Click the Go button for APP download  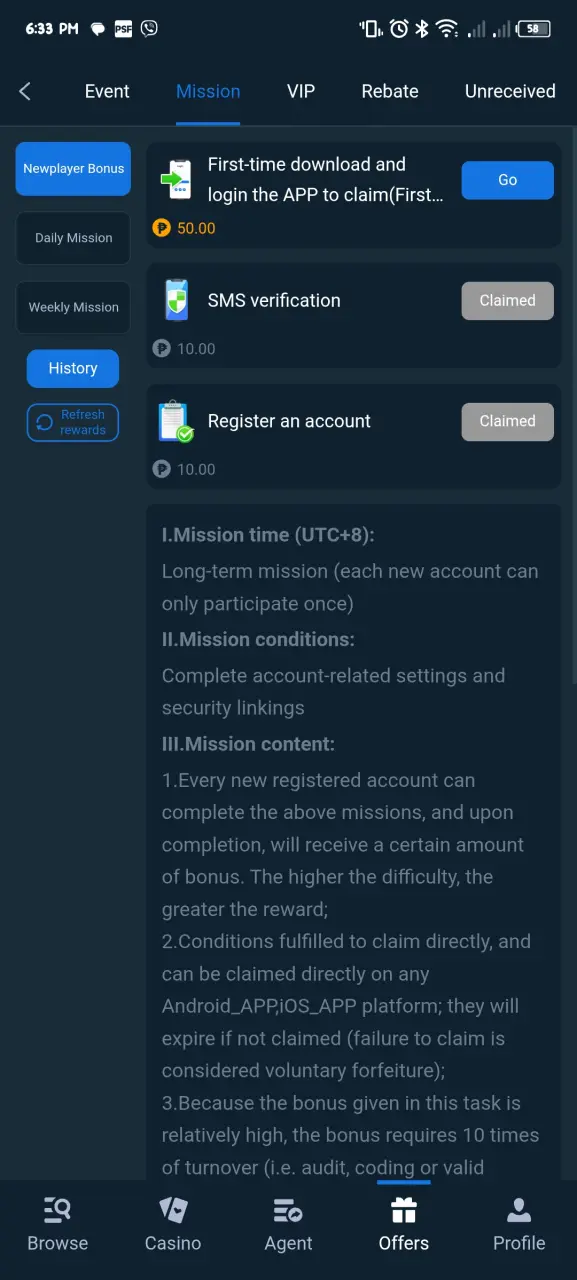[507, 180]
